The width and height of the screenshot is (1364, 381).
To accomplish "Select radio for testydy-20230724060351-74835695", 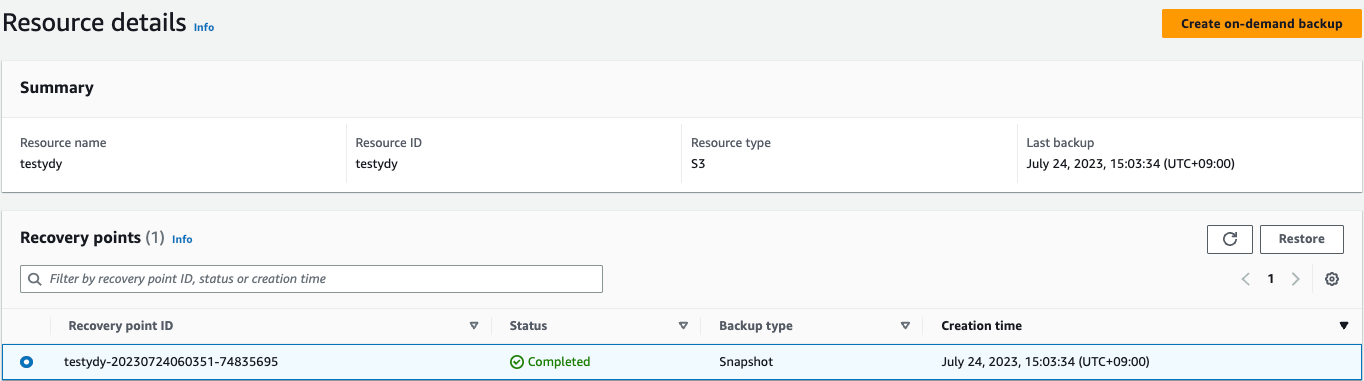I will (x=26, y=362).
